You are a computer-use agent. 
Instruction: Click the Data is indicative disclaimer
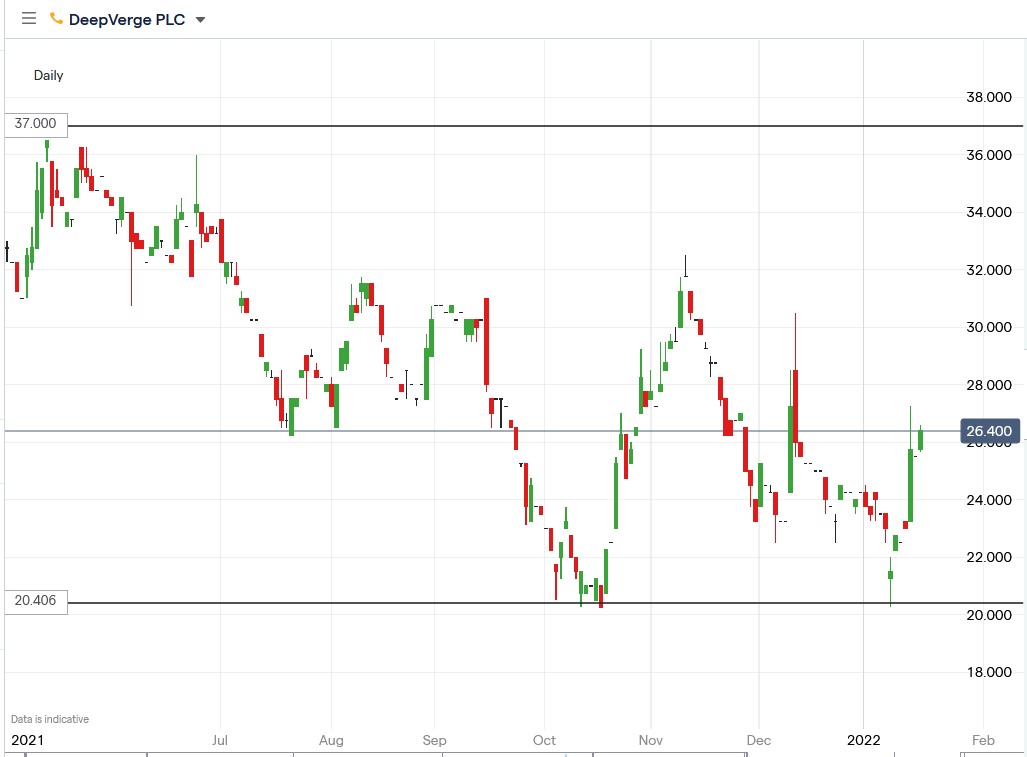pyautogui.click(x=47, y=718)
